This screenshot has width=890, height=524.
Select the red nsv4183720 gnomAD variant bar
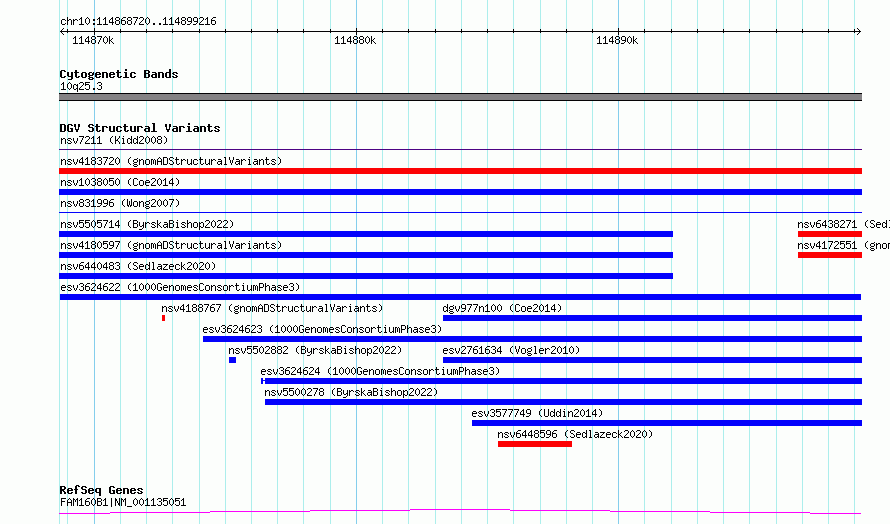click(460, 171)
